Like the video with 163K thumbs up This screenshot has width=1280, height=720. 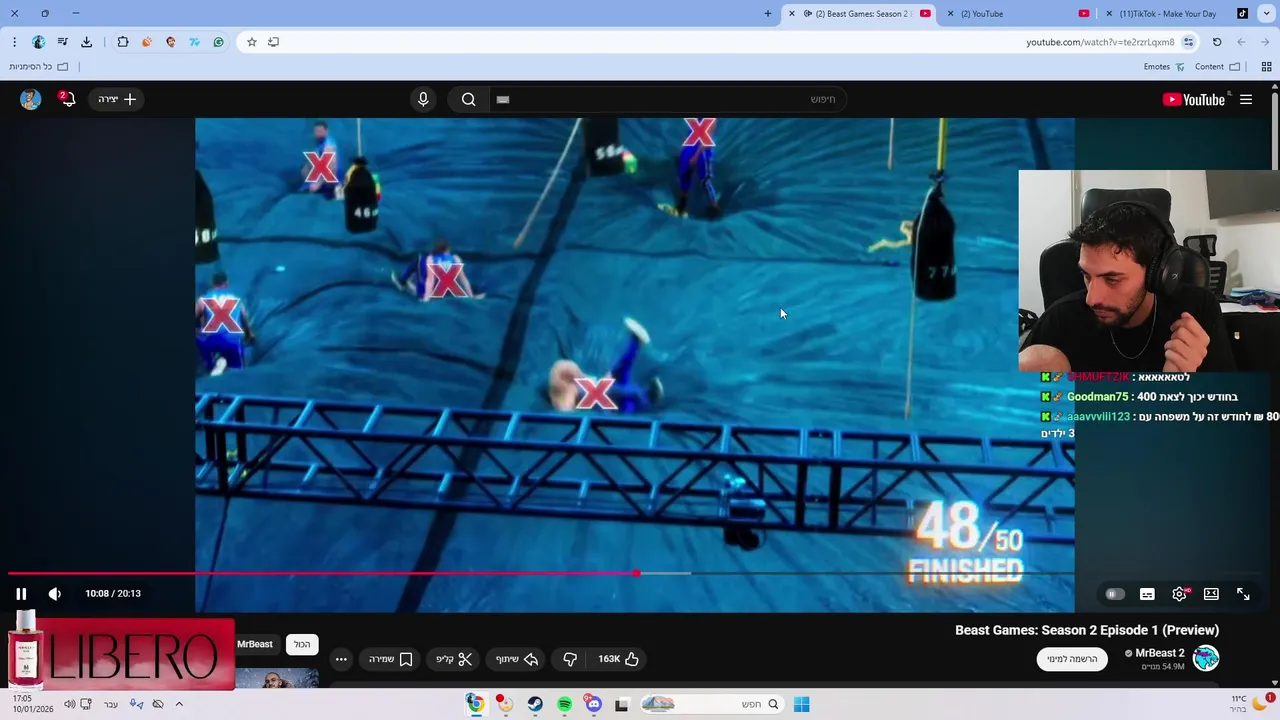click(618, 659)
